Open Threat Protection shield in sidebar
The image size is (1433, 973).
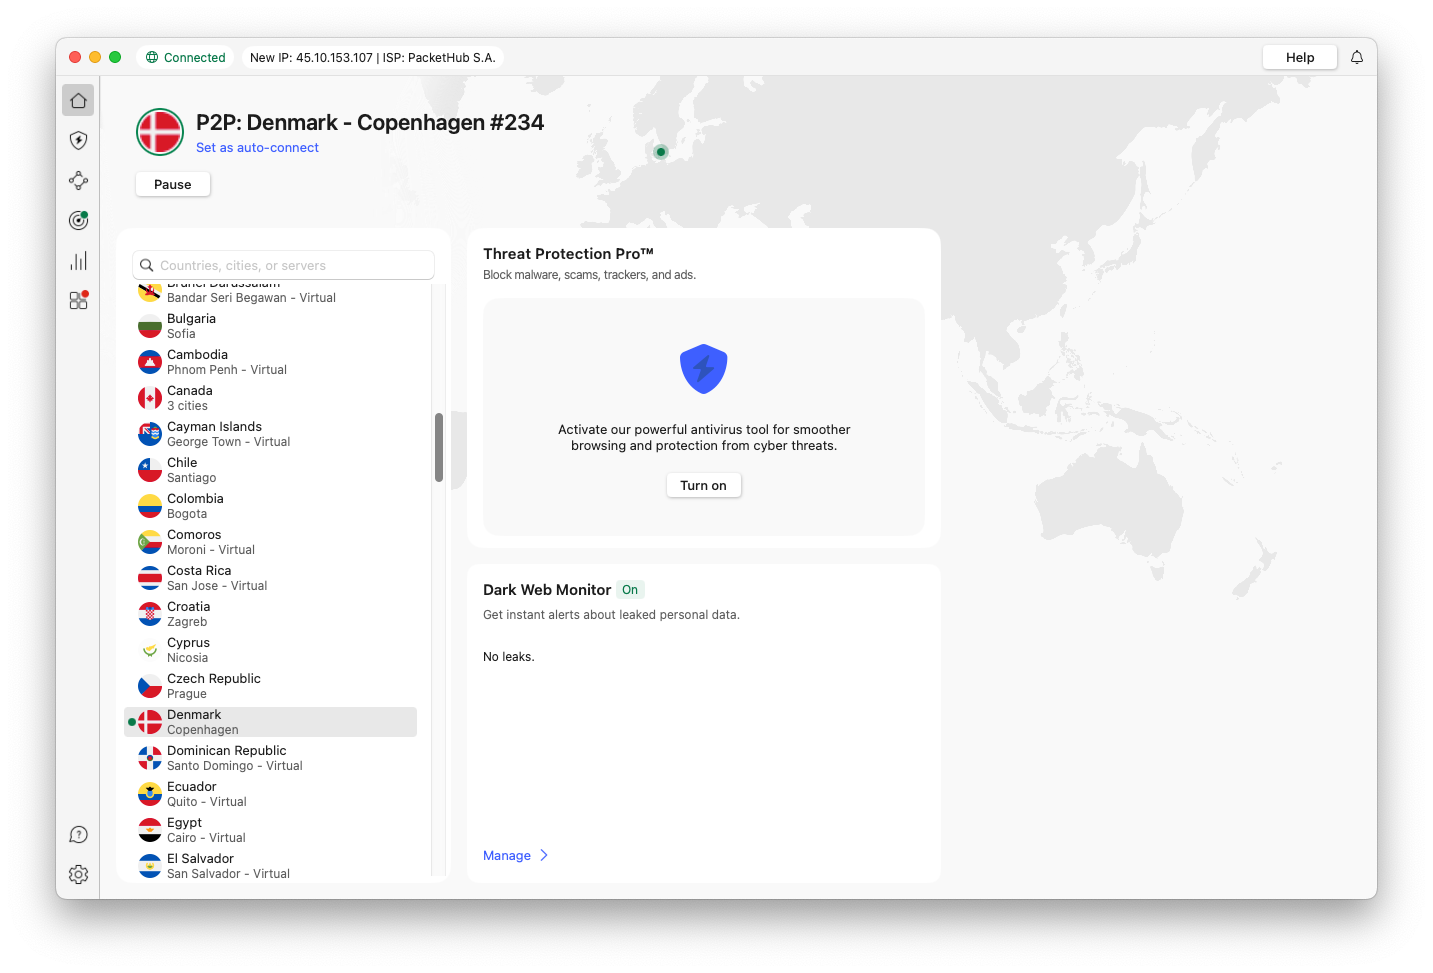78,140
